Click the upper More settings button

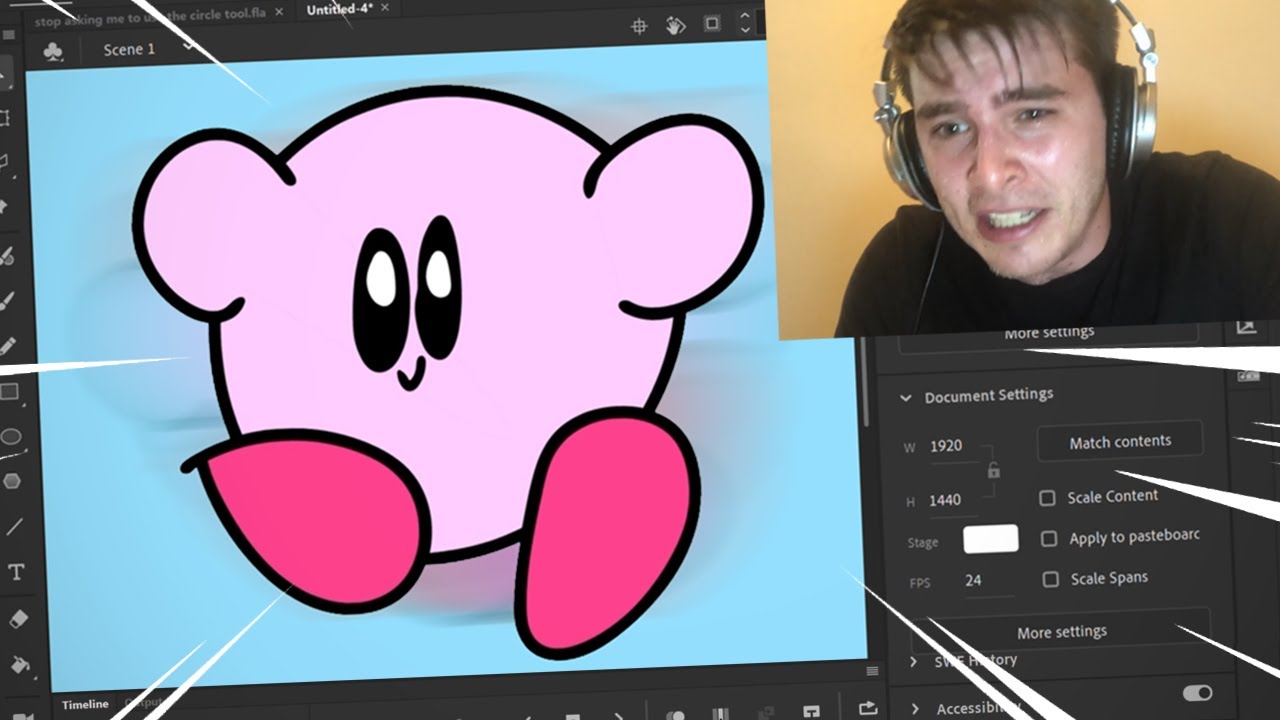pyautogui.click(x=1049, y=334)
